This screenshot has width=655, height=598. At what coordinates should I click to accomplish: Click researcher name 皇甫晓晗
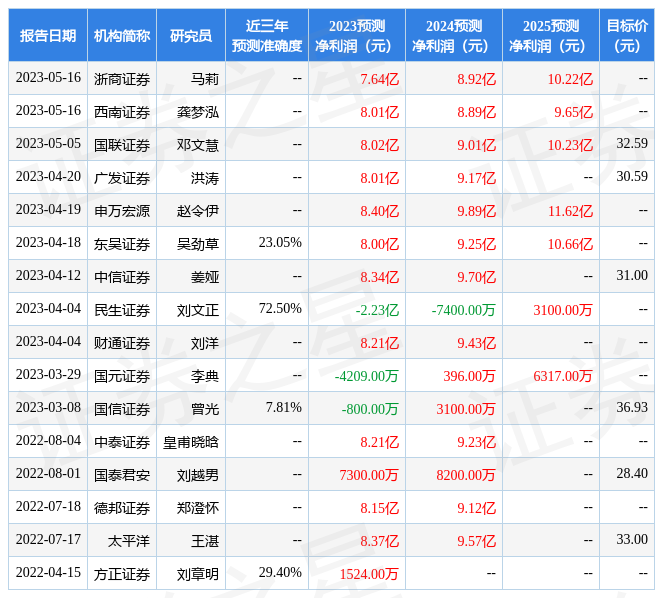click(x=191, y=442)
